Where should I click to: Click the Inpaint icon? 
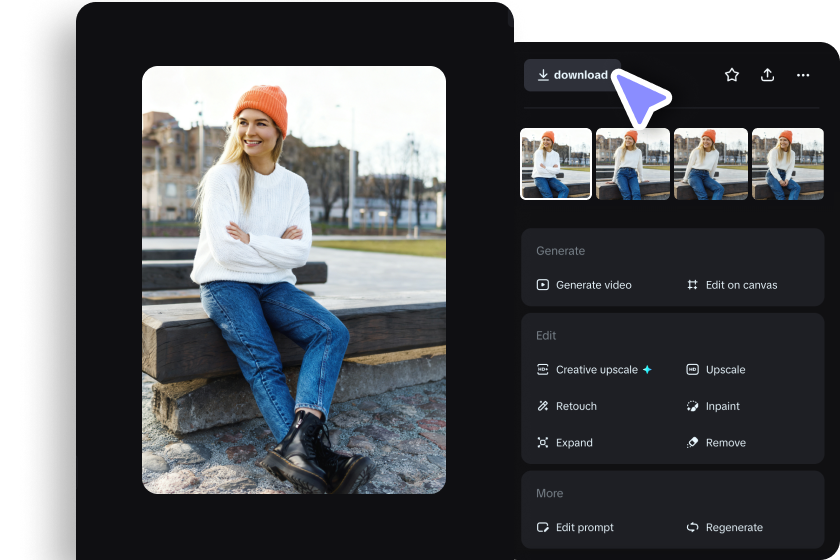[693, 406]
